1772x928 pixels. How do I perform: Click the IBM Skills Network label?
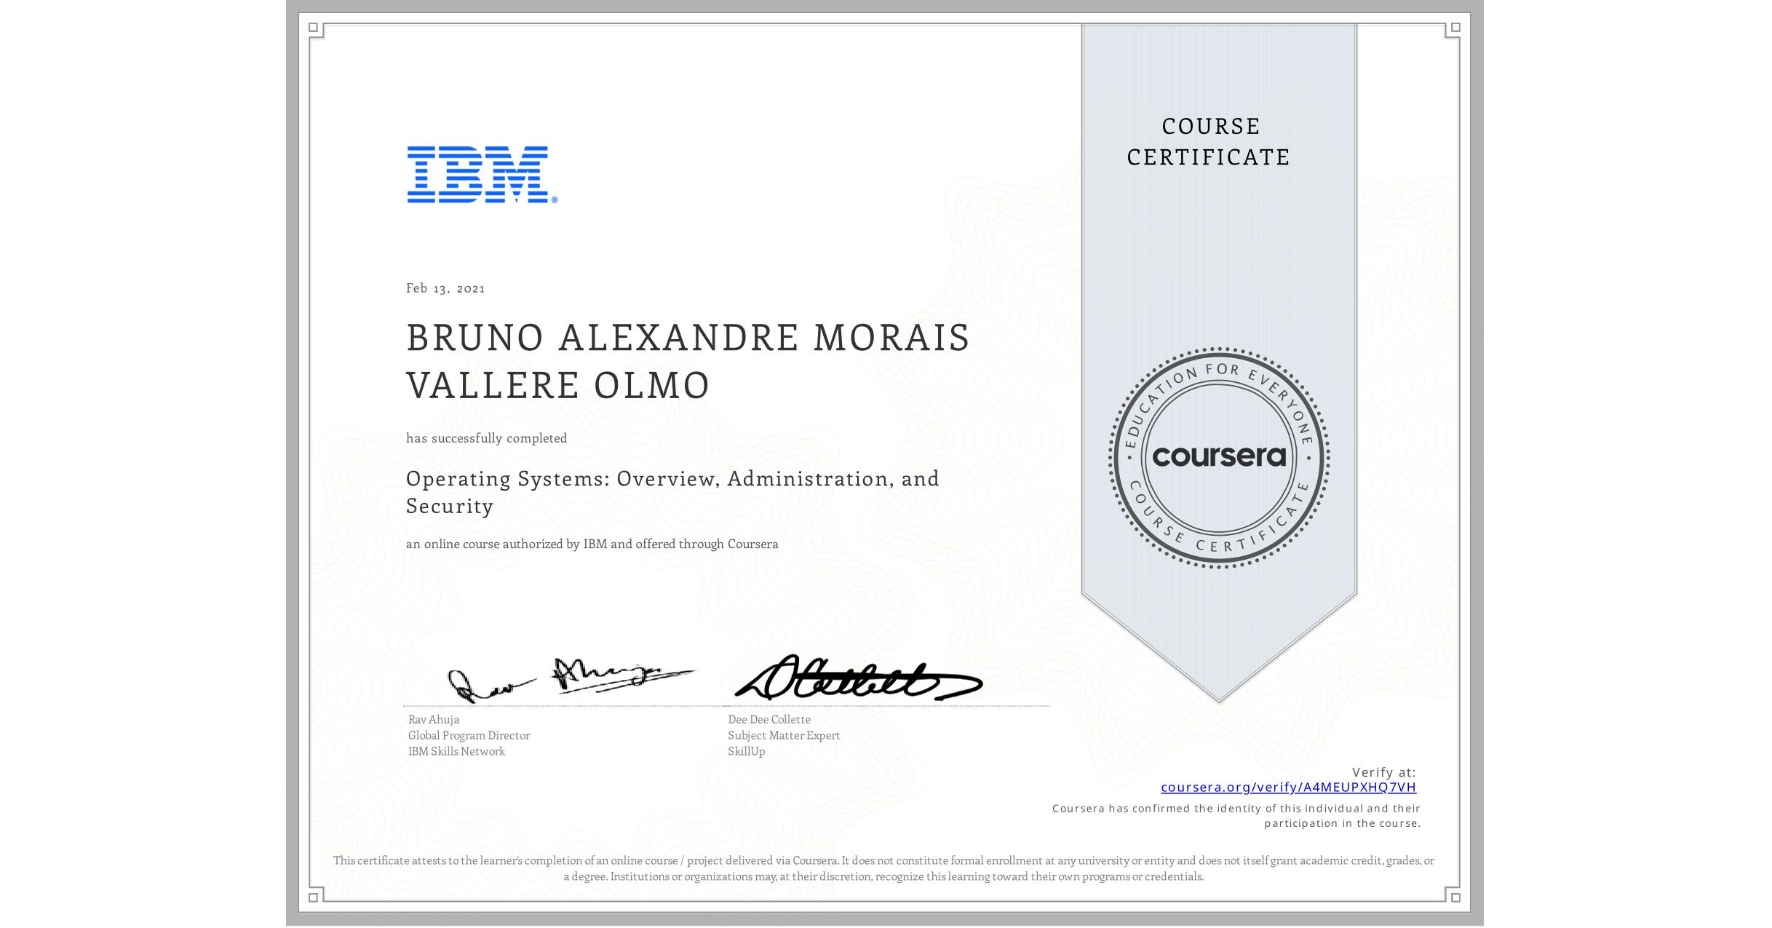pos(455,750)
